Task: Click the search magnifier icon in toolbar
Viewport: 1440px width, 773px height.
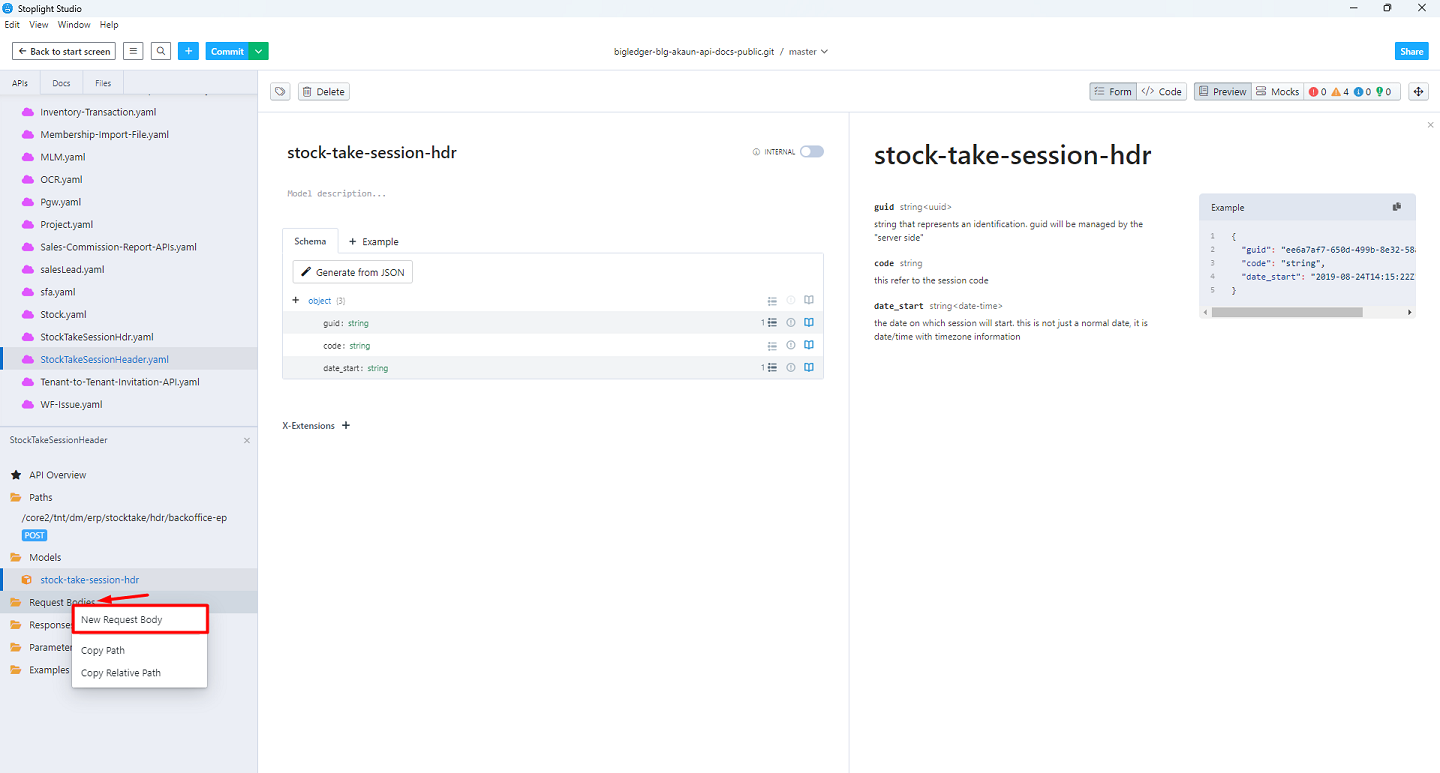Action: [x=161, y=51]
